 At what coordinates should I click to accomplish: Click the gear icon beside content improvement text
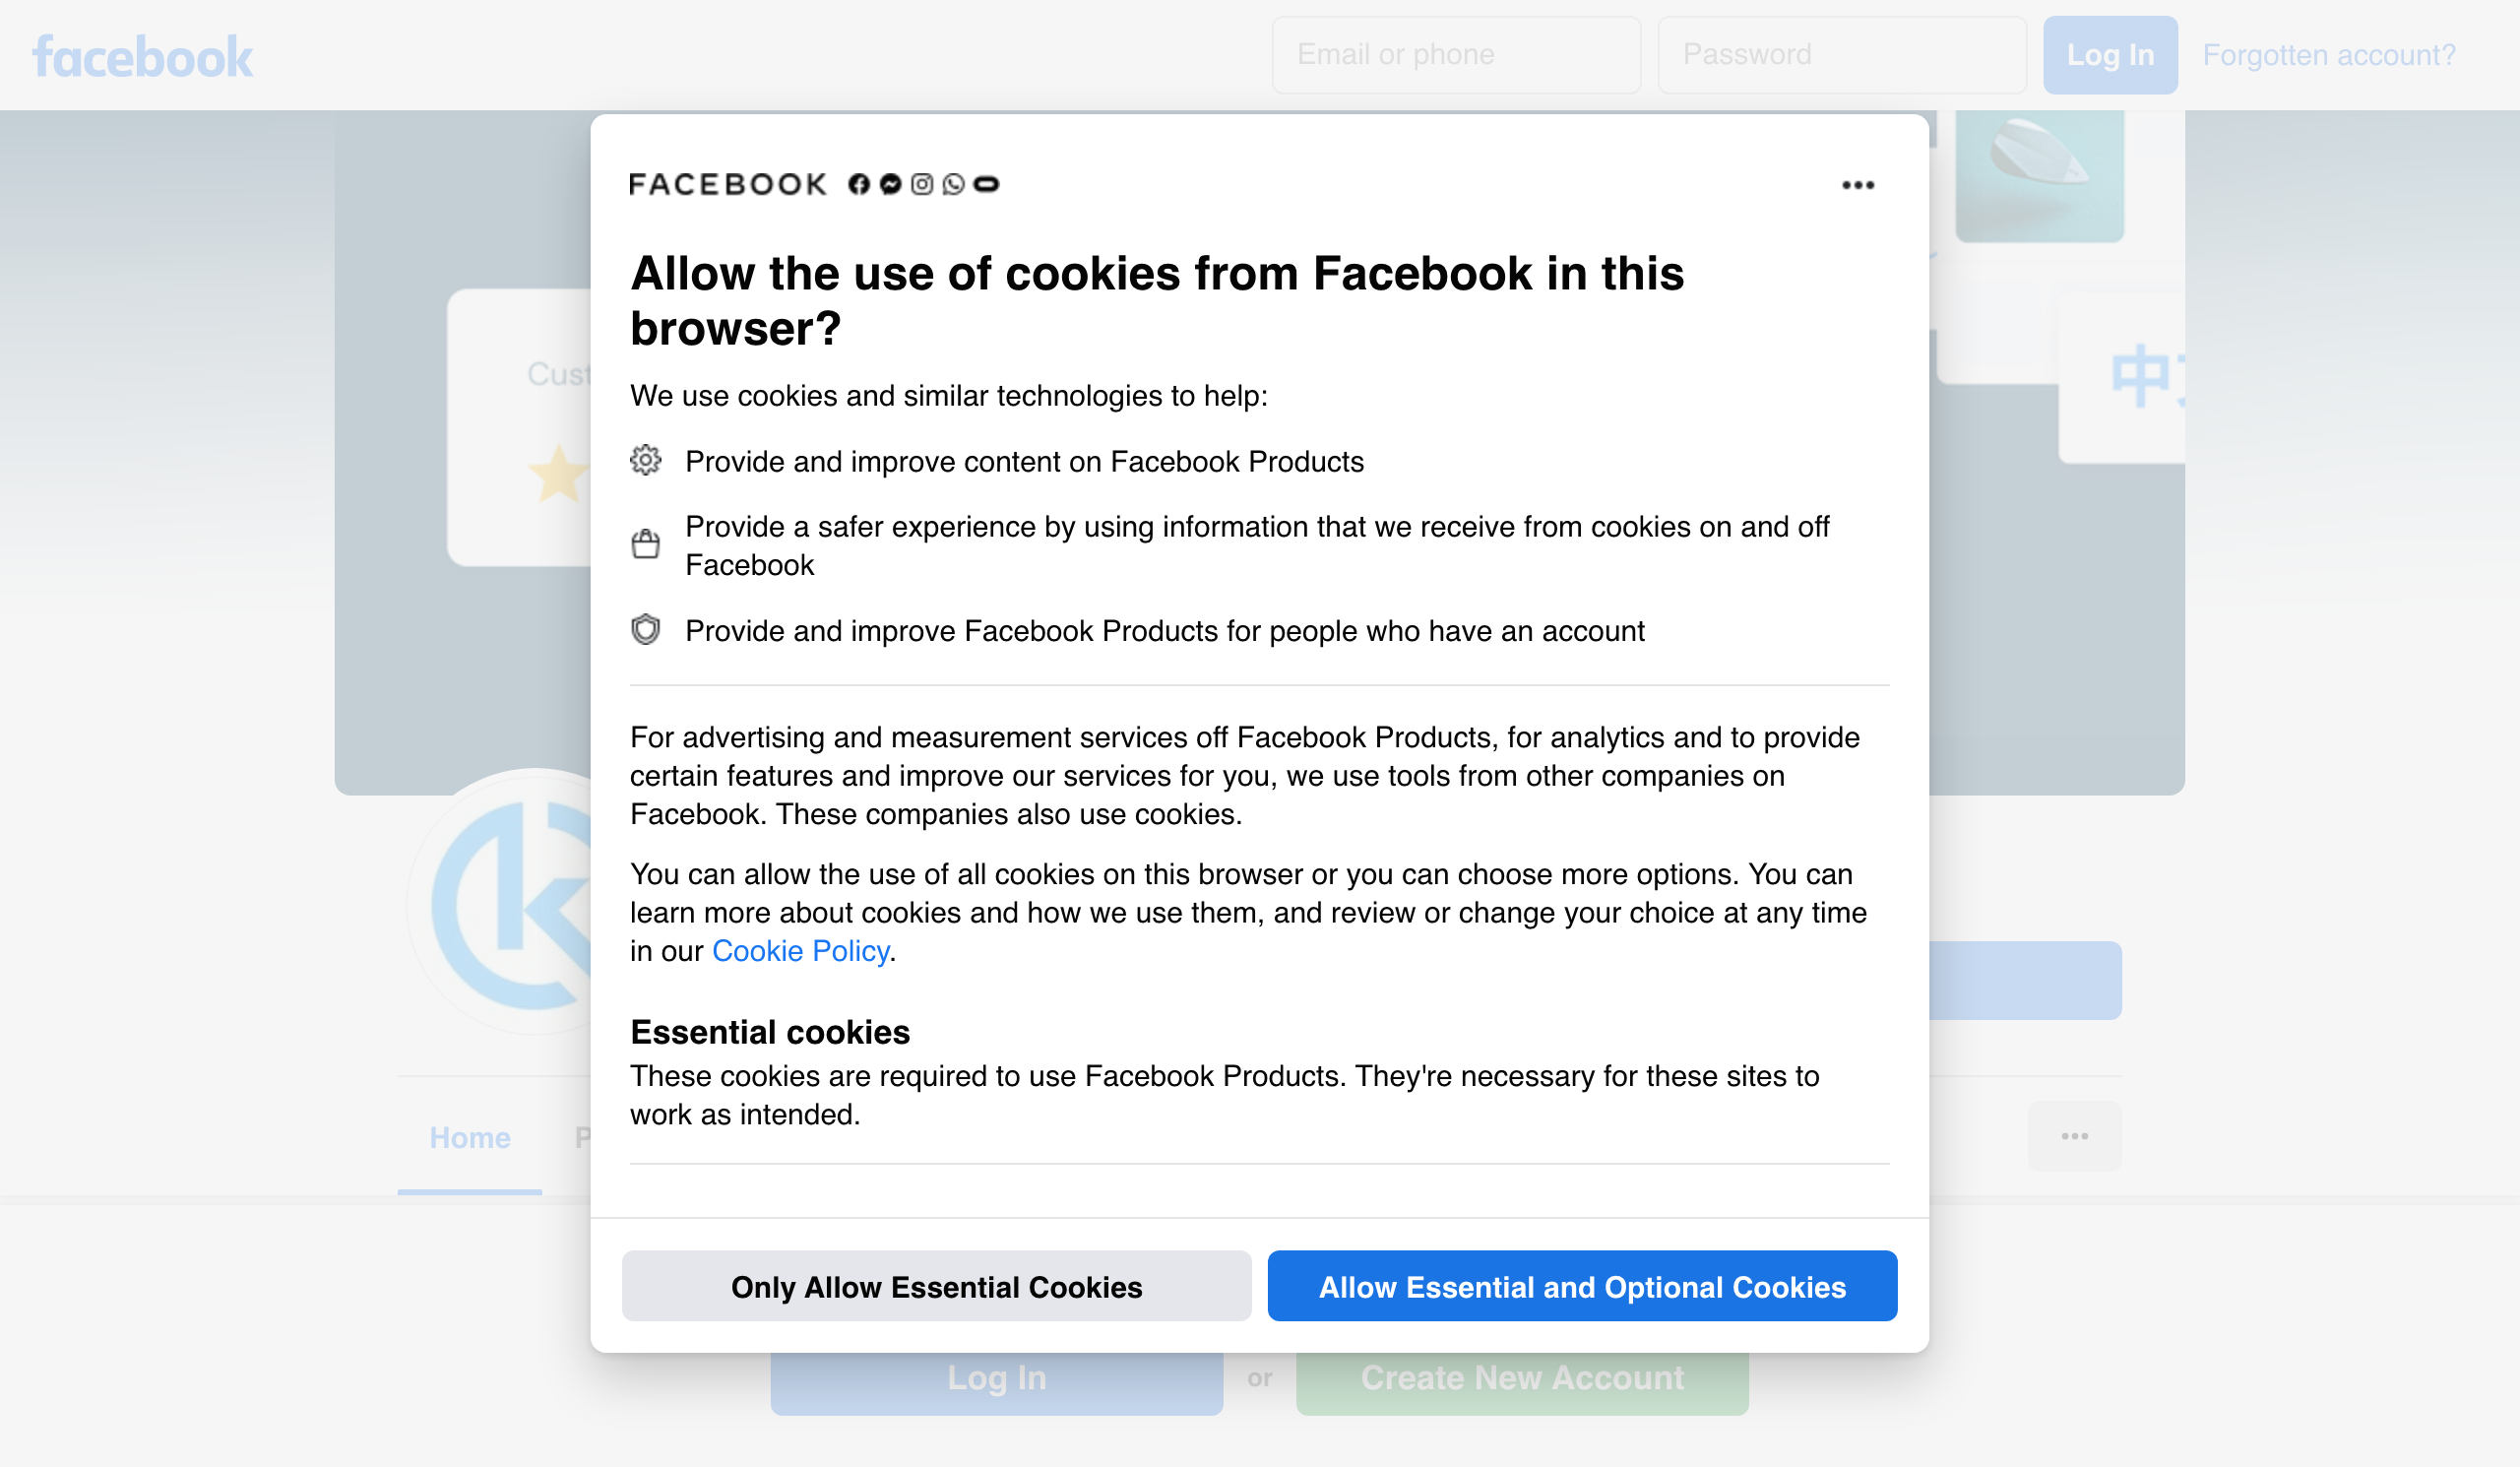tap(646, 460)
